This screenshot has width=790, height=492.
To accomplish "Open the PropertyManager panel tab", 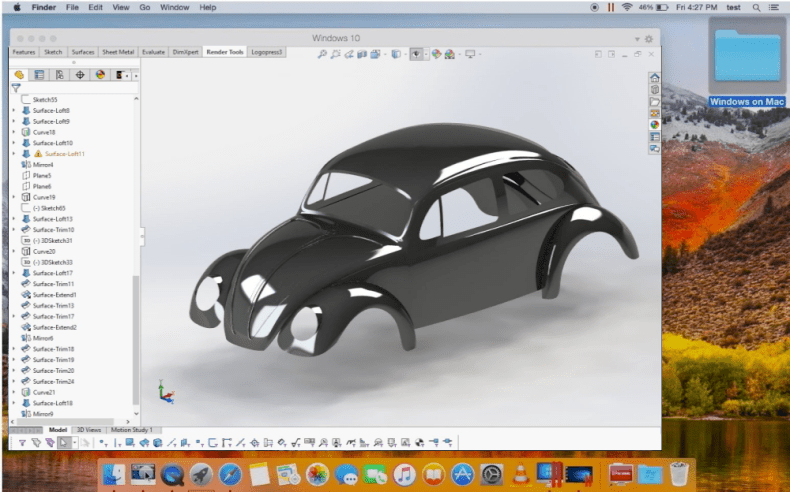I will tap(39, 74).
